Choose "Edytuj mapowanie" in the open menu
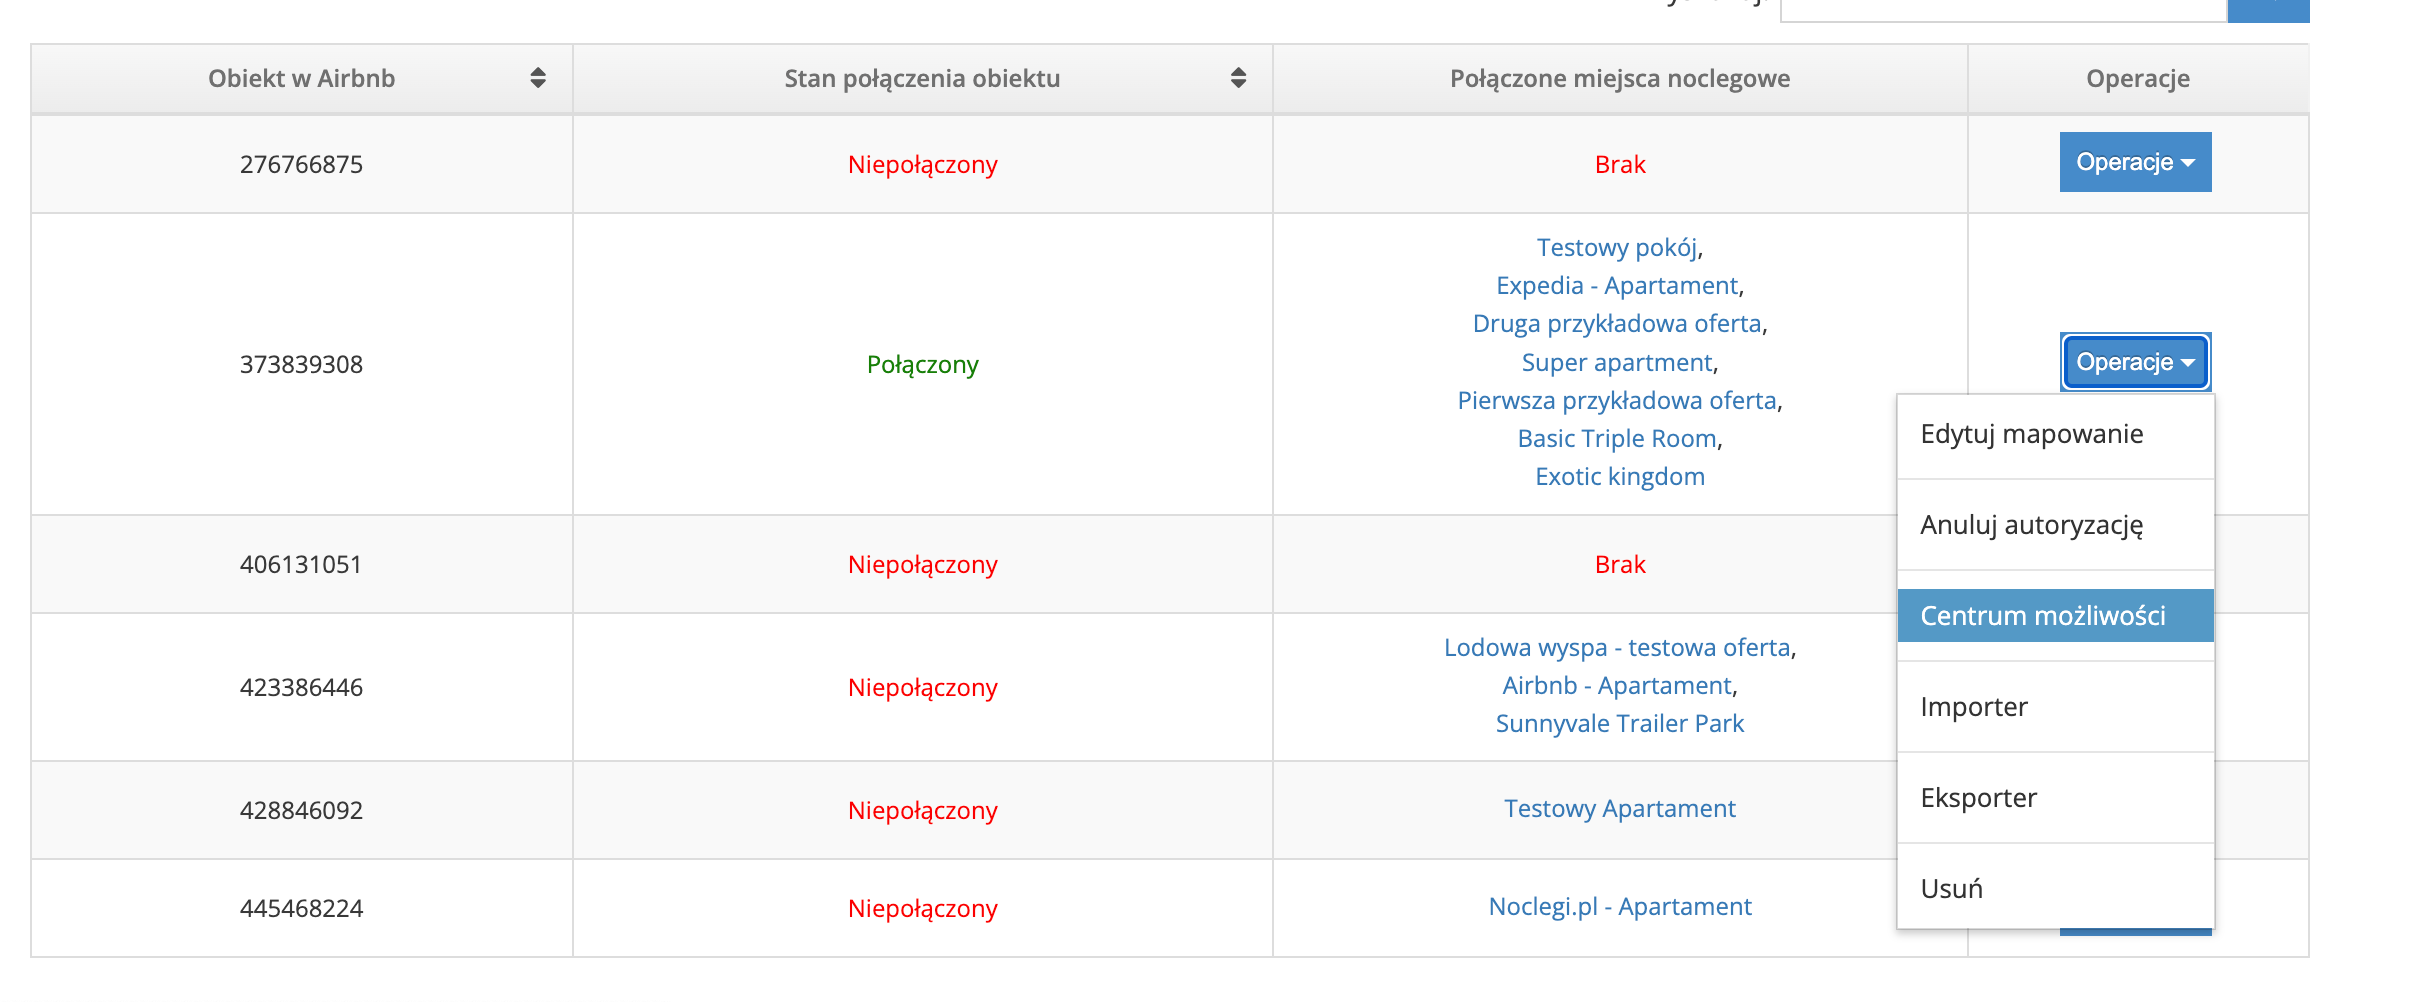The height and width of the screenshot is (1002, 2430). coord(2031,434)
